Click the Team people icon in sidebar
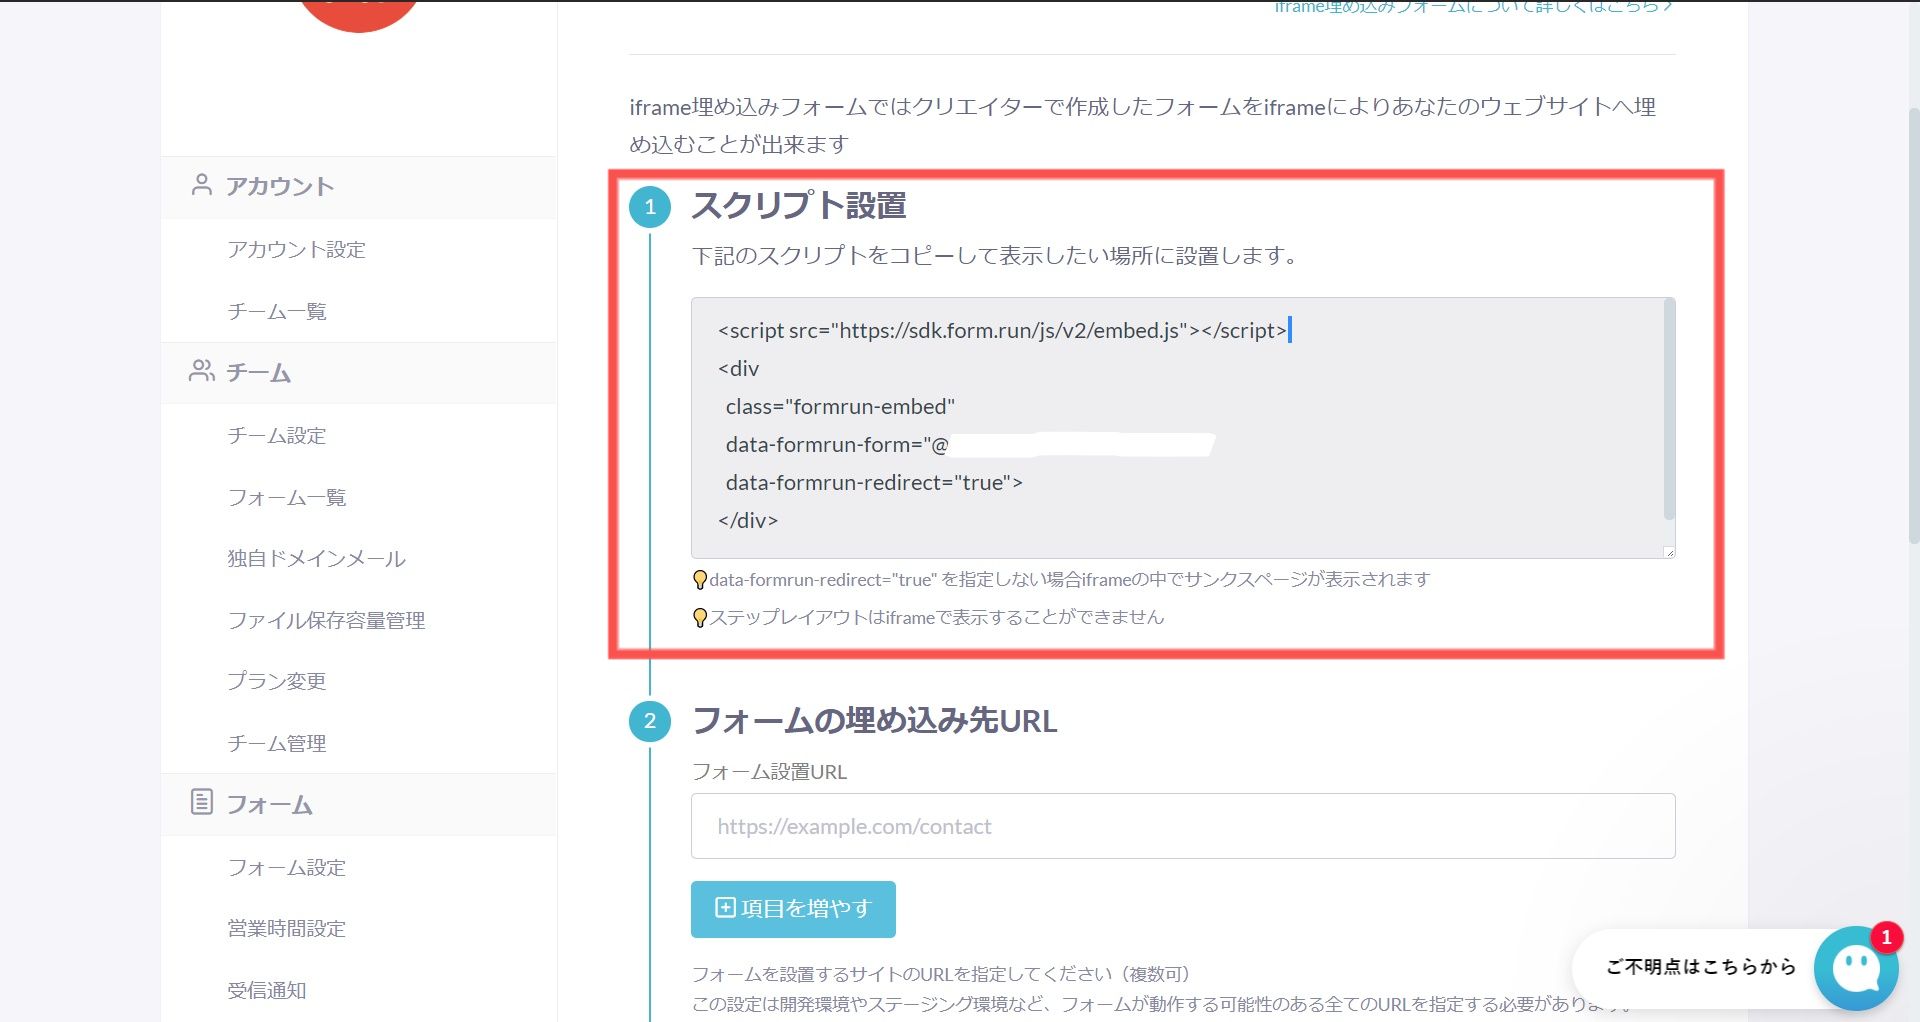1920x1022 pixels. pyautogui.click(x=201, y=371)
